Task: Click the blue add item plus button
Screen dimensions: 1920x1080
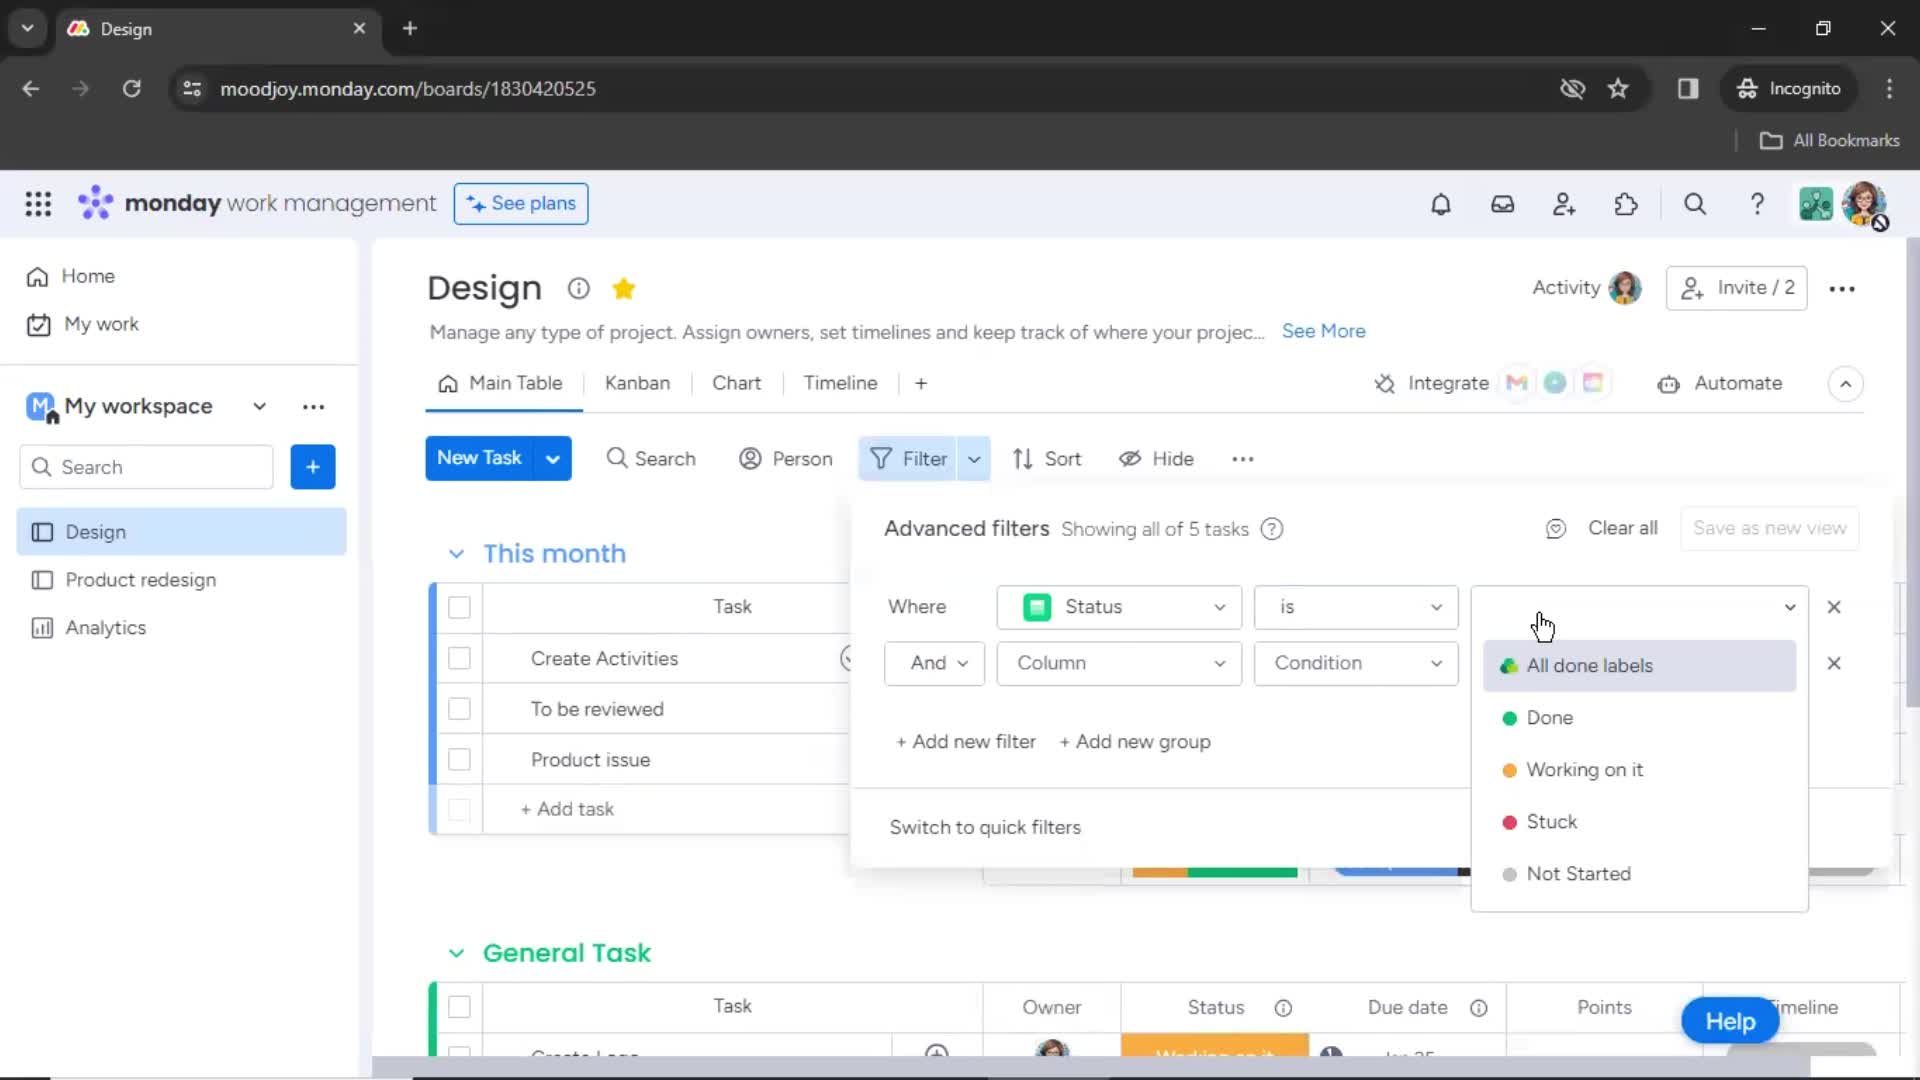Action: [x=313, y=467]
